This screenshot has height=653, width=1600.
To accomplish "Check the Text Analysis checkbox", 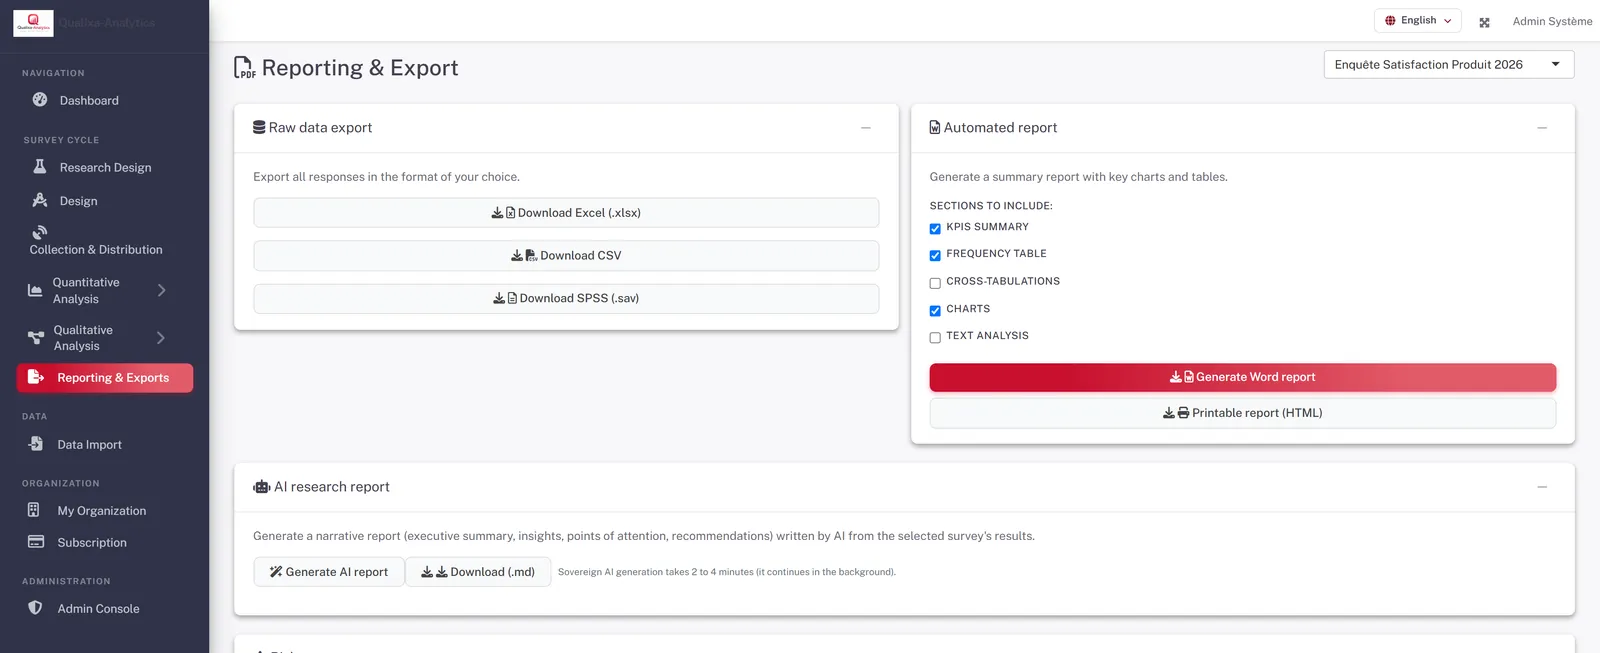I will point(935,338).
